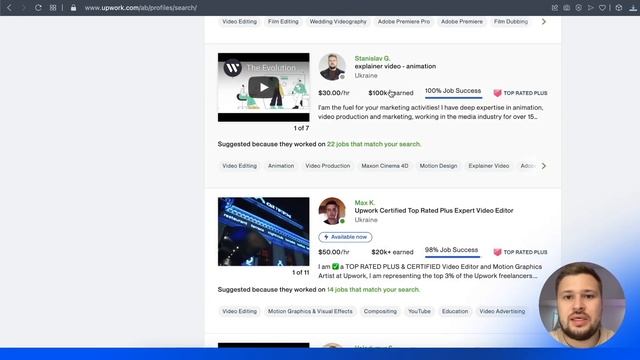This screenshot has width=640, height=360.
Task: Click the '$50.00/hr' rate text
Action: [334, 252]
